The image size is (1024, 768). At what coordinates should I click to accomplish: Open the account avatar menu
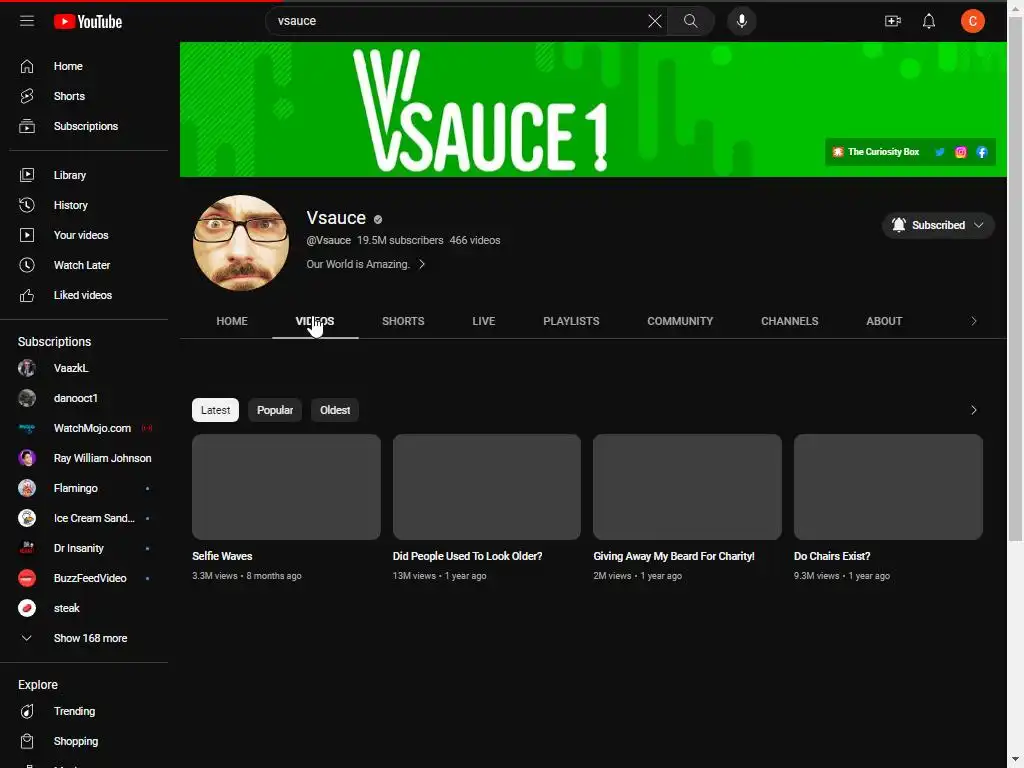pos(972,21)
